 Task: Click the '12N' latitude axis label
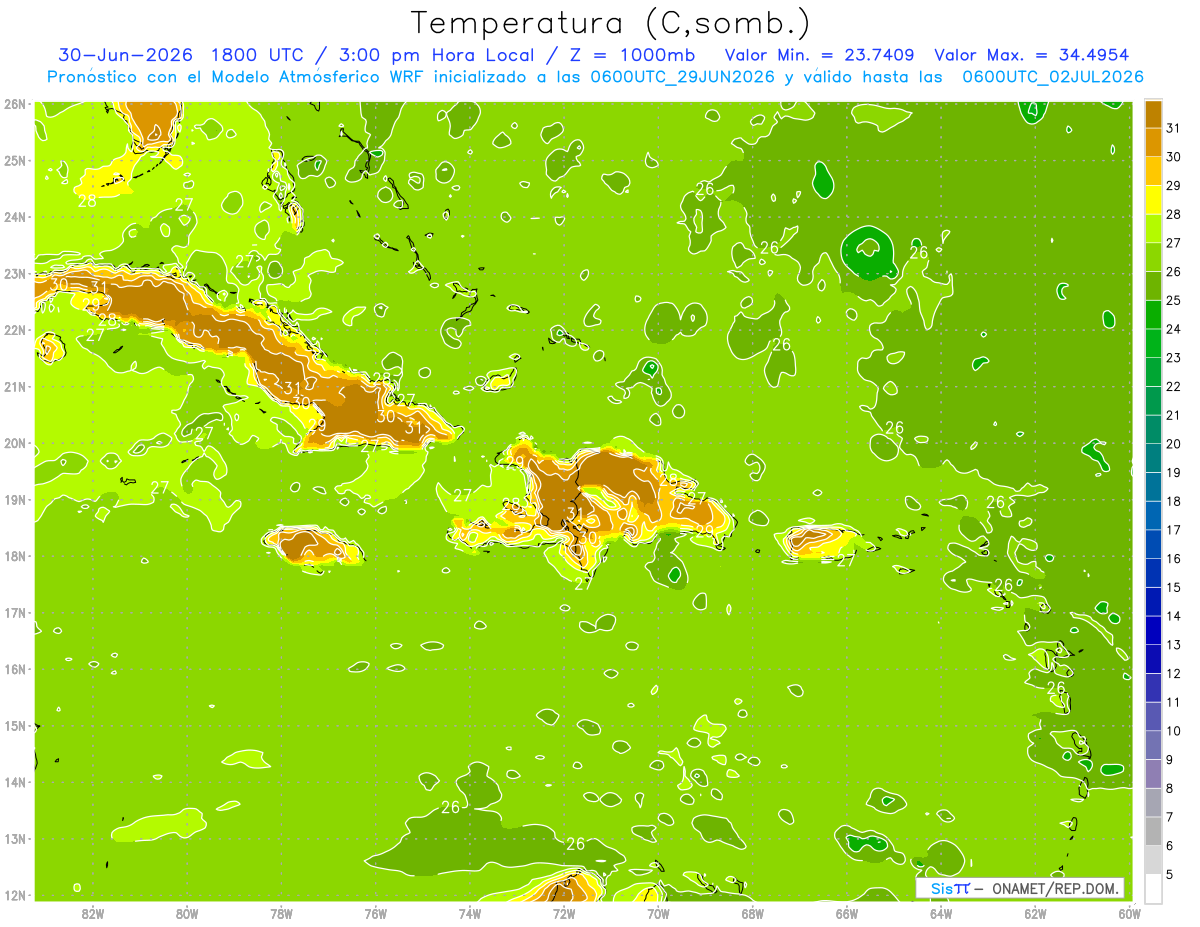(x=15, y=895)
